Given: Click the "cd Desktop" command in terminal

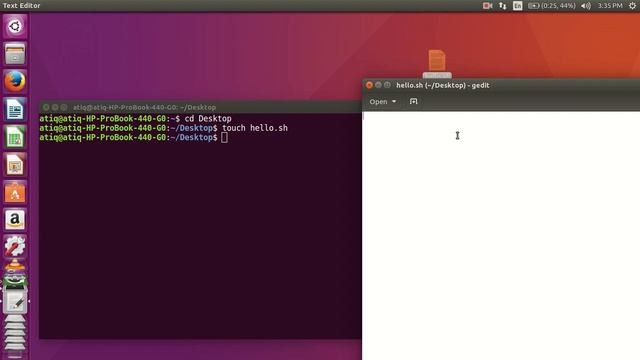Looking at the screenshot, I should click(208, 119).
